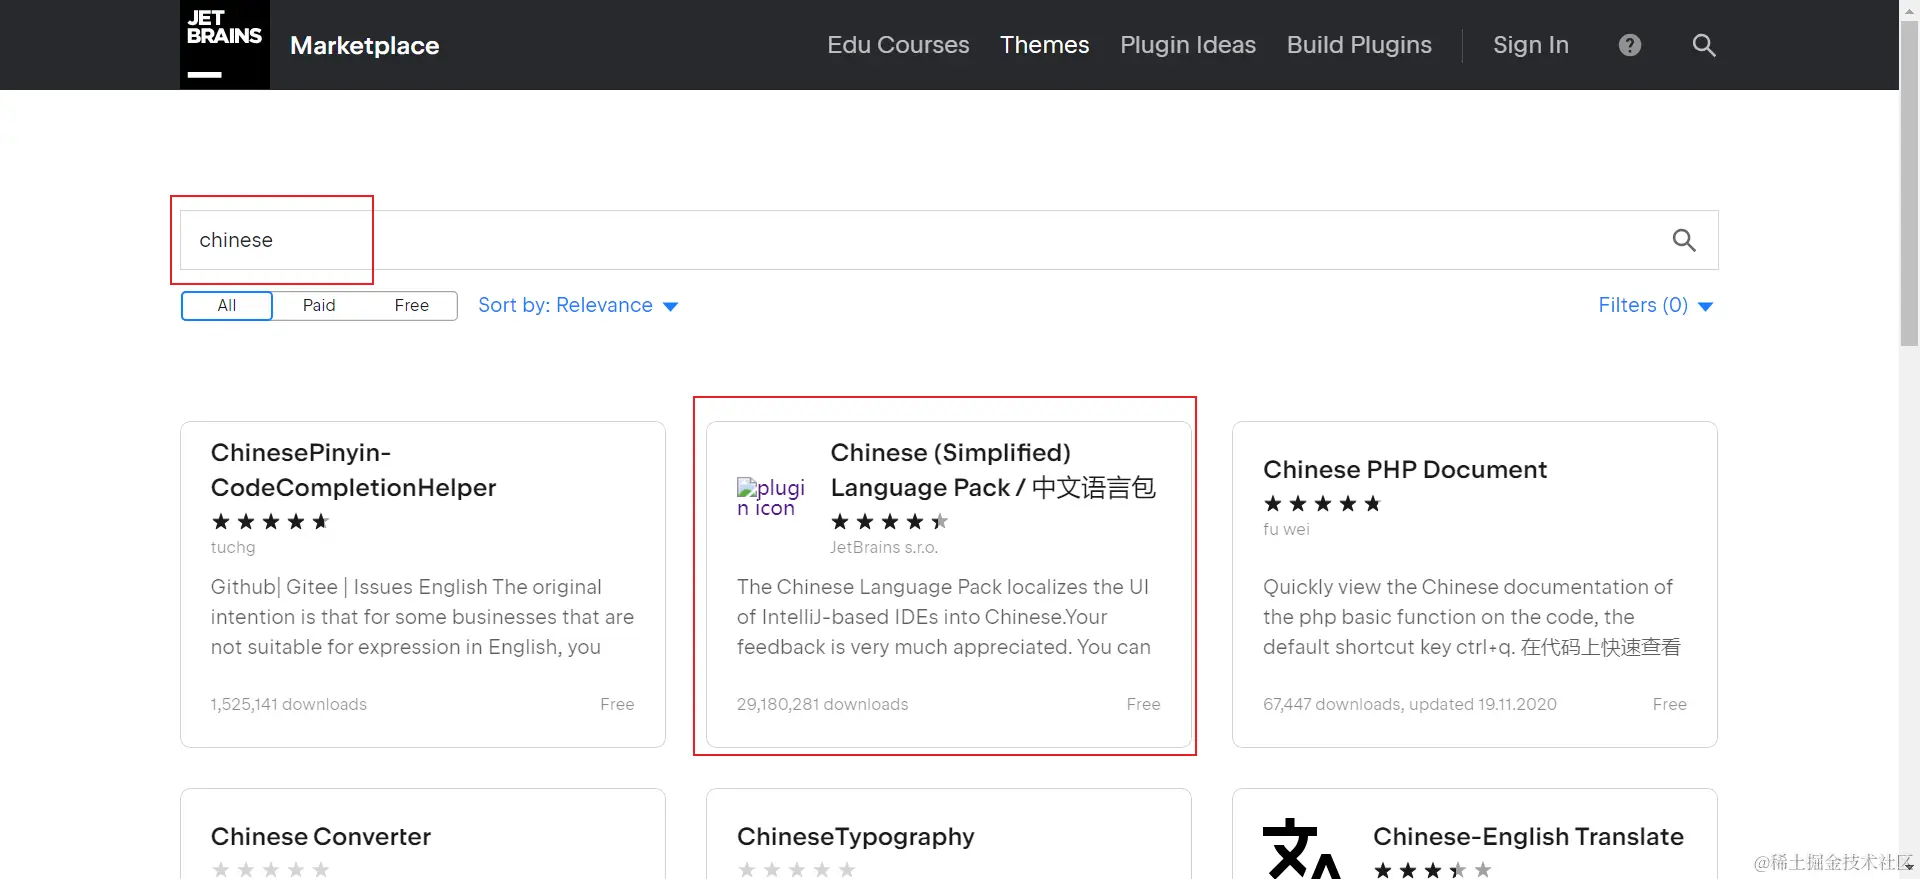This screenshot has height=879, width=1920.
Task: Open the Themes section
Action: [1044, 45]
